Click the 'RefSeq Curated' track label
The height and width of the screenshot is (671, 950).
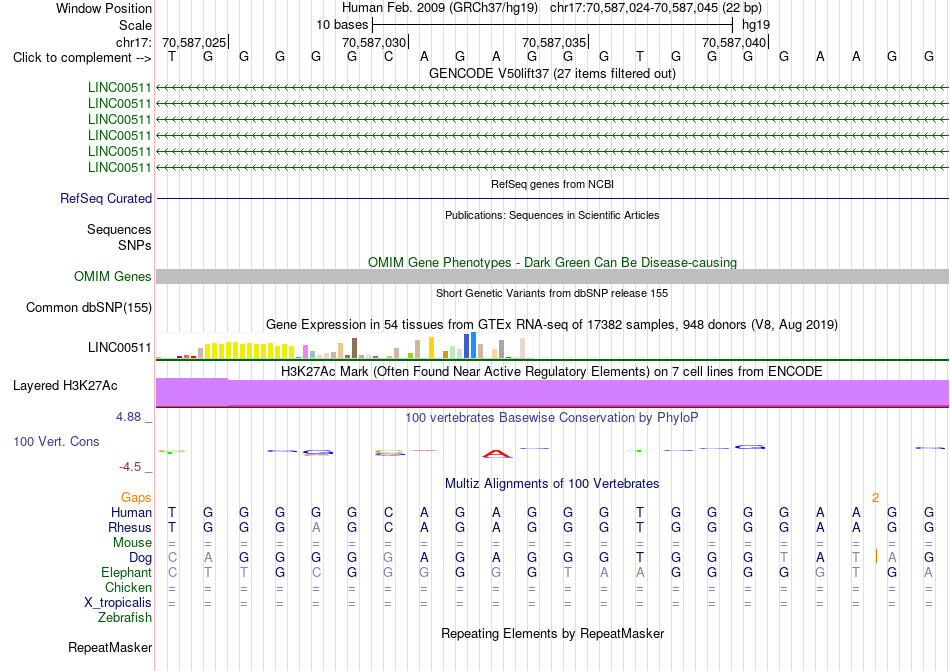pyautogui.click(x=106, y=199)
